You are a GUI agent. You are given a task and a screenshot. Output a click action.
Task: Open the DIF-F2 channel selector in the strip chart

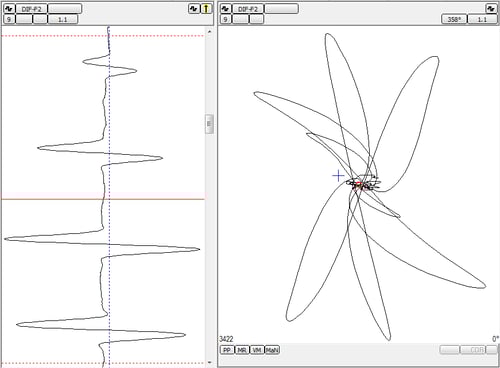coord(32,9)
